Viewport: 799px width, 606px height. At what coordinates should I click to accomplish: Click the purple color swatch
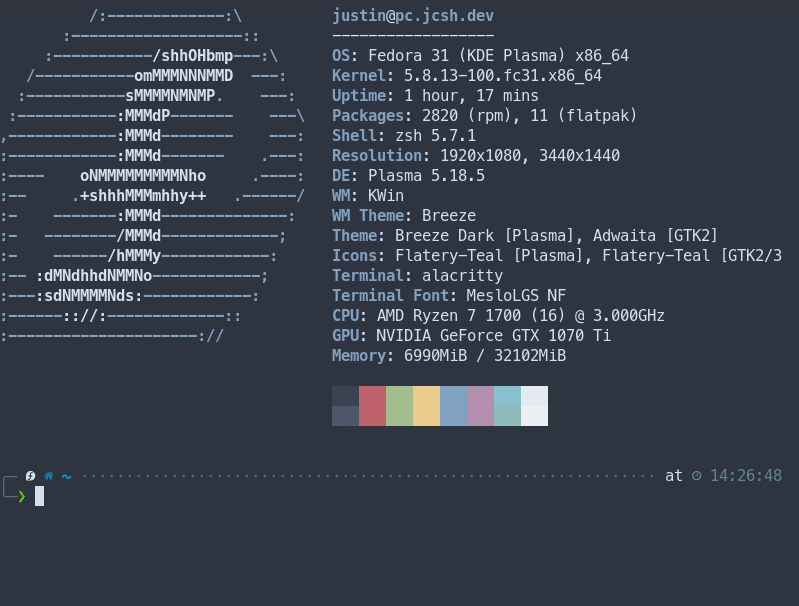pyautogui.click(x=481, y=406)
